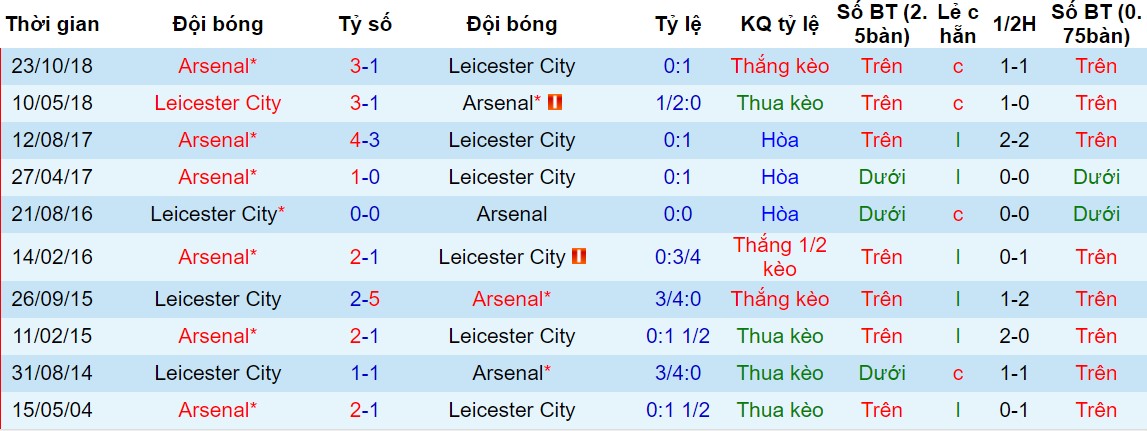
Task: Click handicap odds 0:3/4 on 14/02/16
Action: pyautogui.click(x=678, y=257)
